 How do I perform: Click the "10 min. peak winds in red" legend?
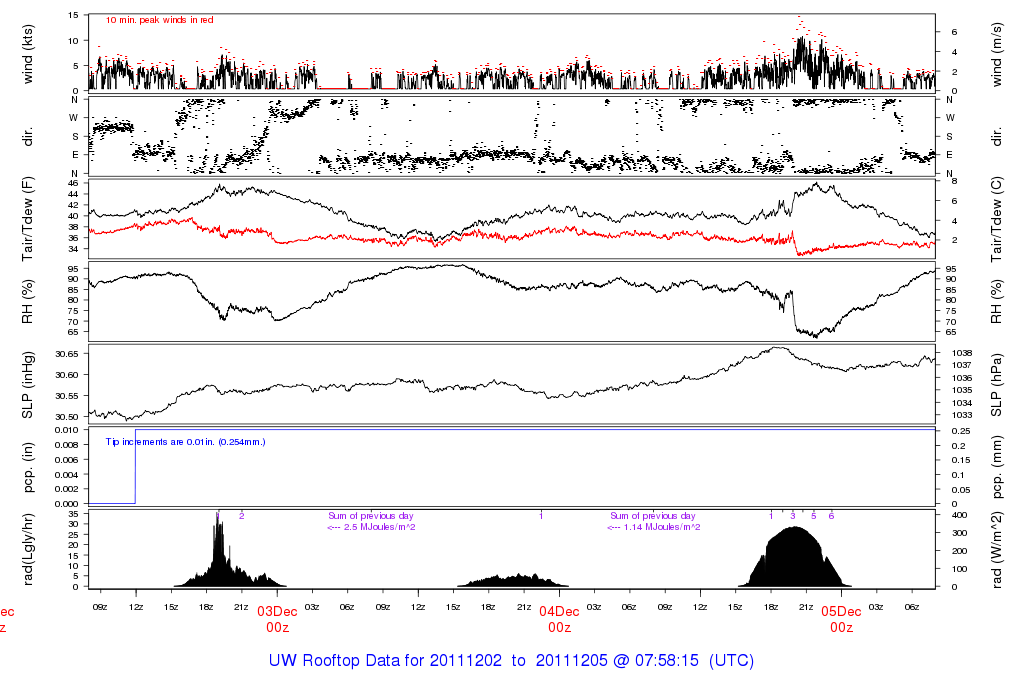159,20
